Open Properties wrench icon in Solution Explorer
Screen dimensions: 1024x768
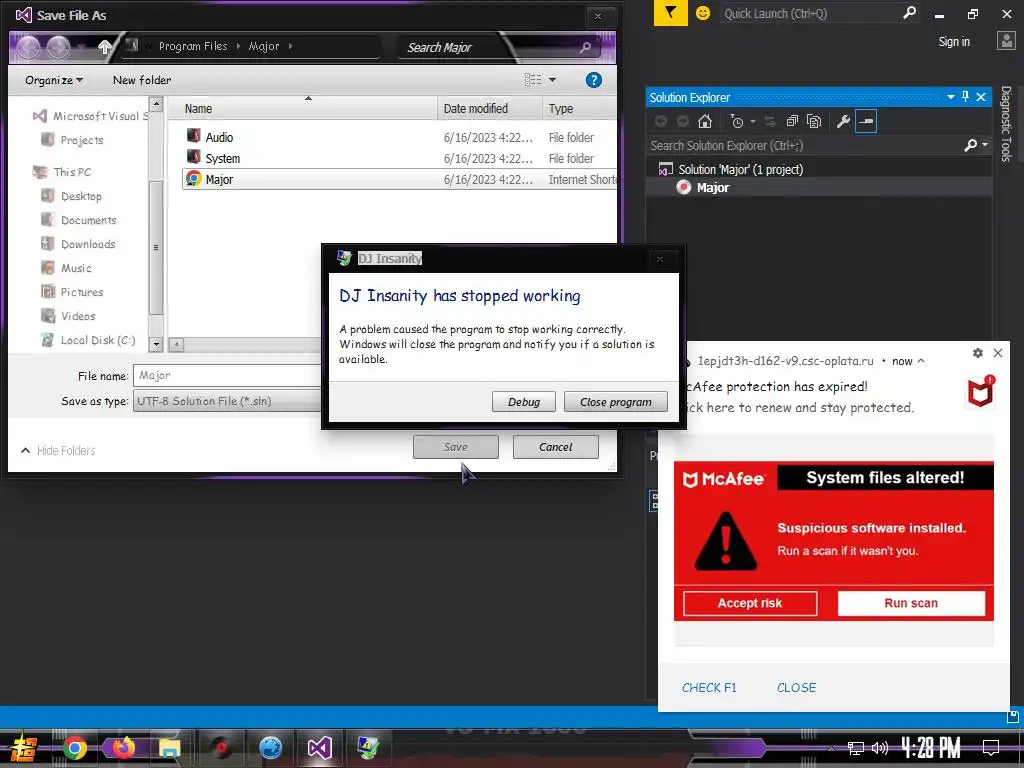pos(843,121)
